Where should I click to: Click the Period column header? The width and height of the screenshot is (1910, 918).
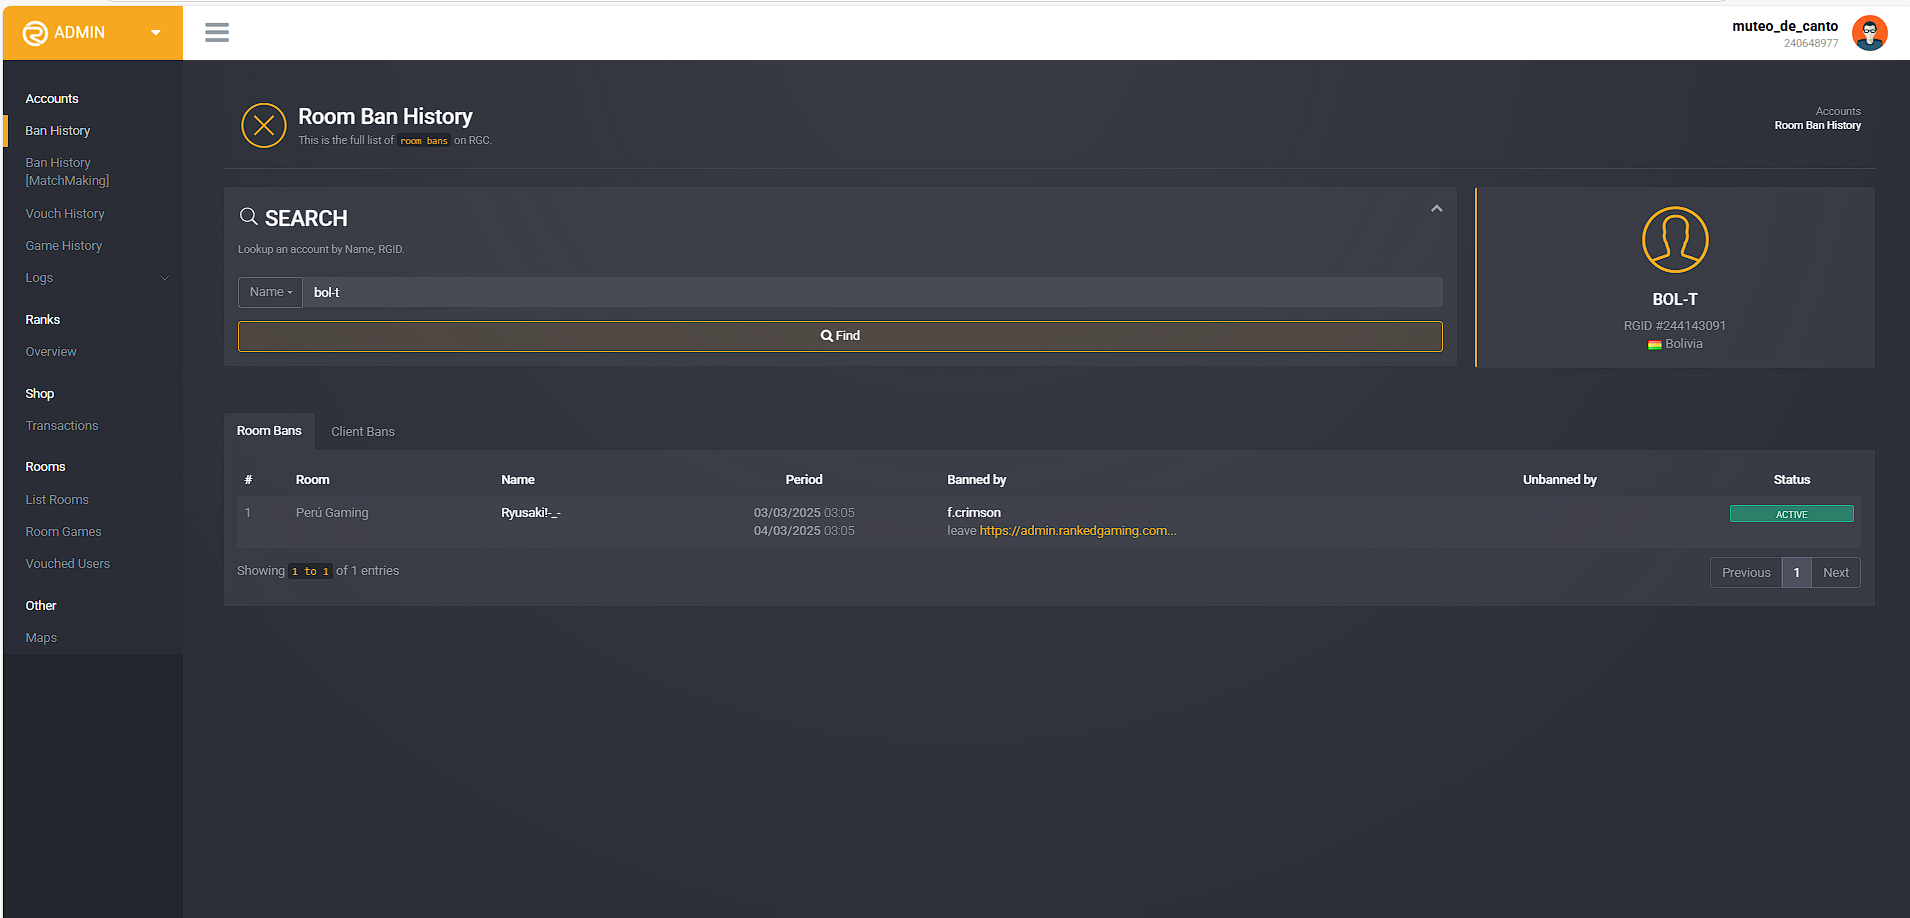point(804,480)
